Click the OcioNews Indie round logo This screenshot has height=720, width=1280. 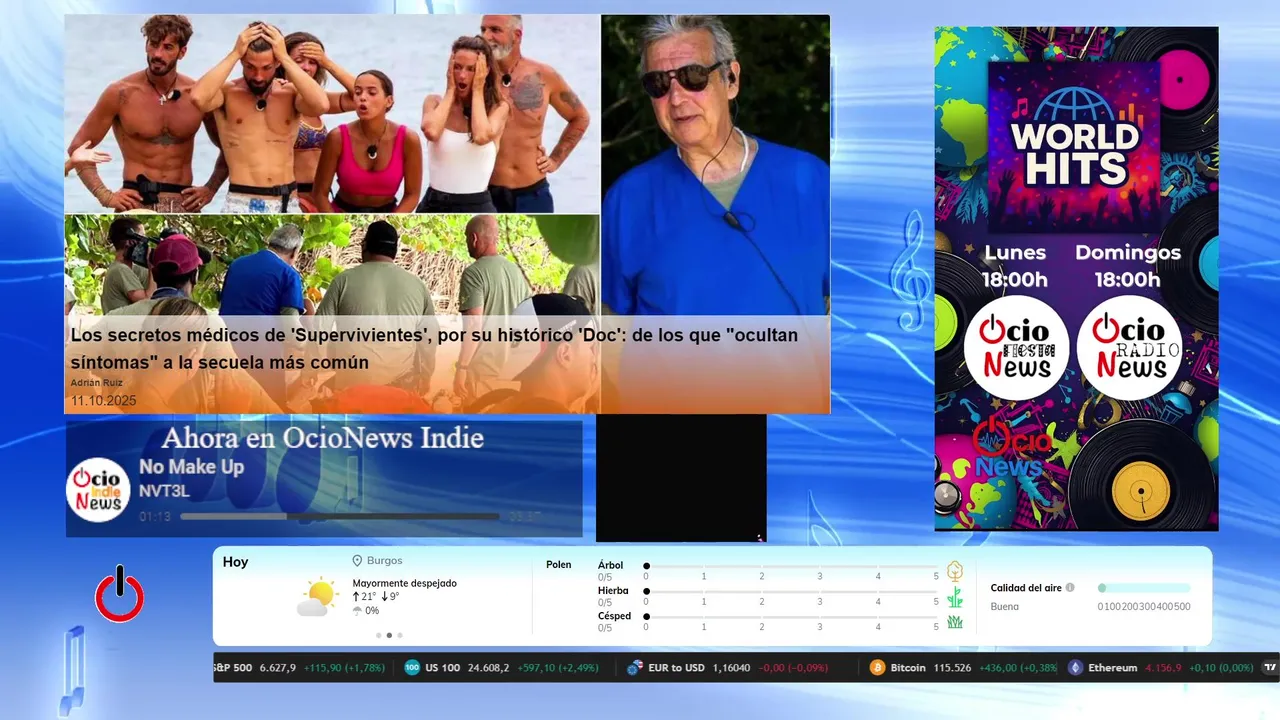(98, 490)
